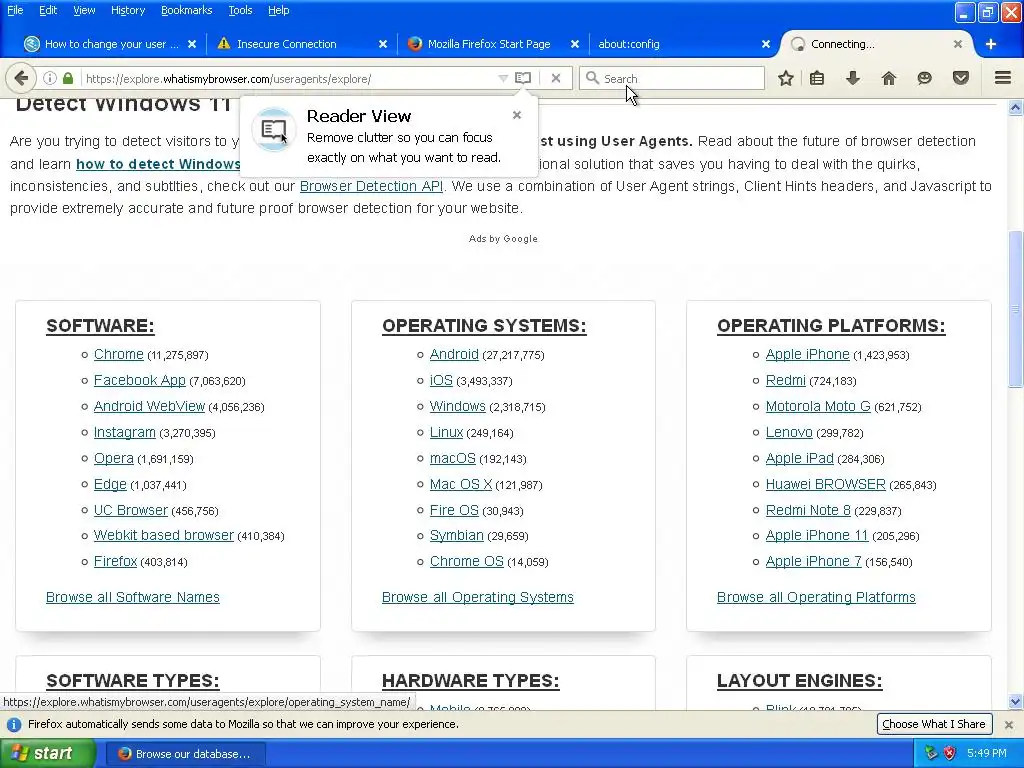Viewport: 1024px width, 768px height.
Task: Open the Hello chat smiley icon
Action: click(x=925, y=78)
